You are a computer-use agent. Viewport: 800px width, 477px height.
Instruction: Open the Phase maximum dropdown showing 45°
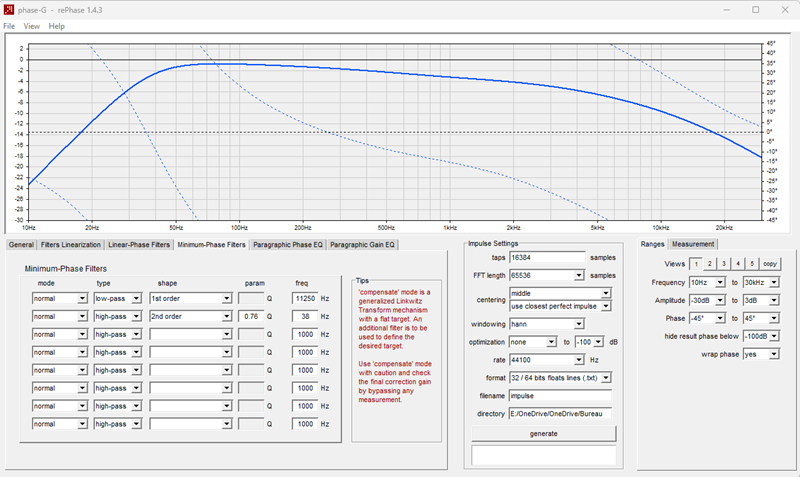[761, 318]
